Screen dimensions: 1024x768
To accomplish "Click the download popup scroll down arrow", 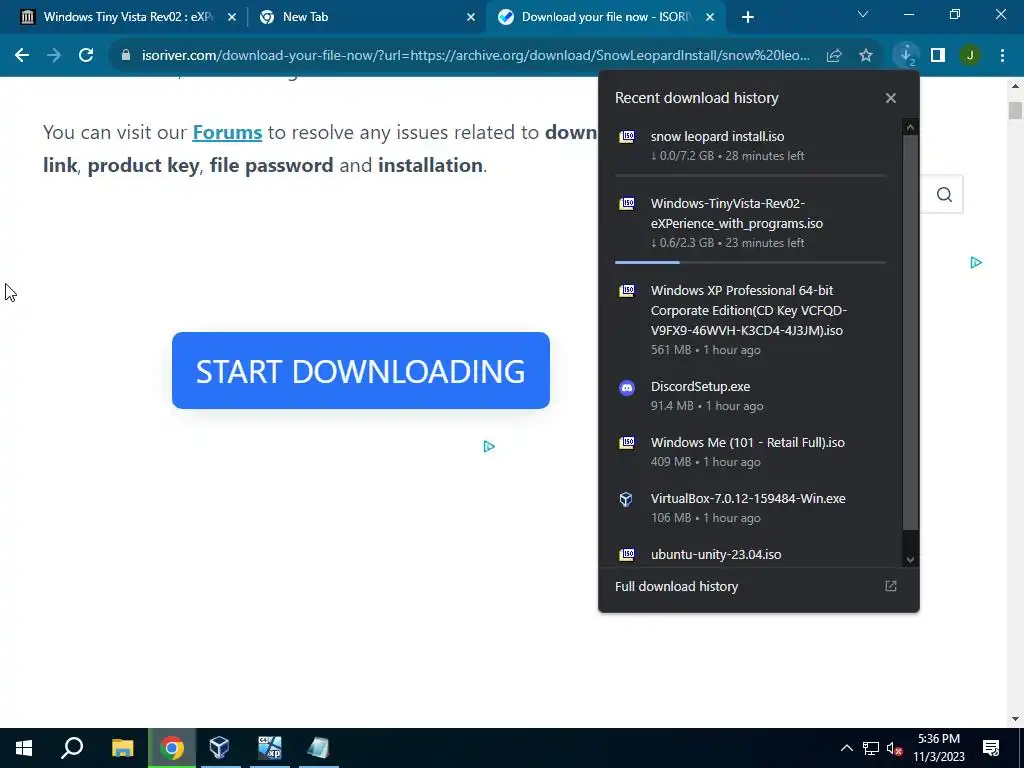I will click(x=910, y=560).
